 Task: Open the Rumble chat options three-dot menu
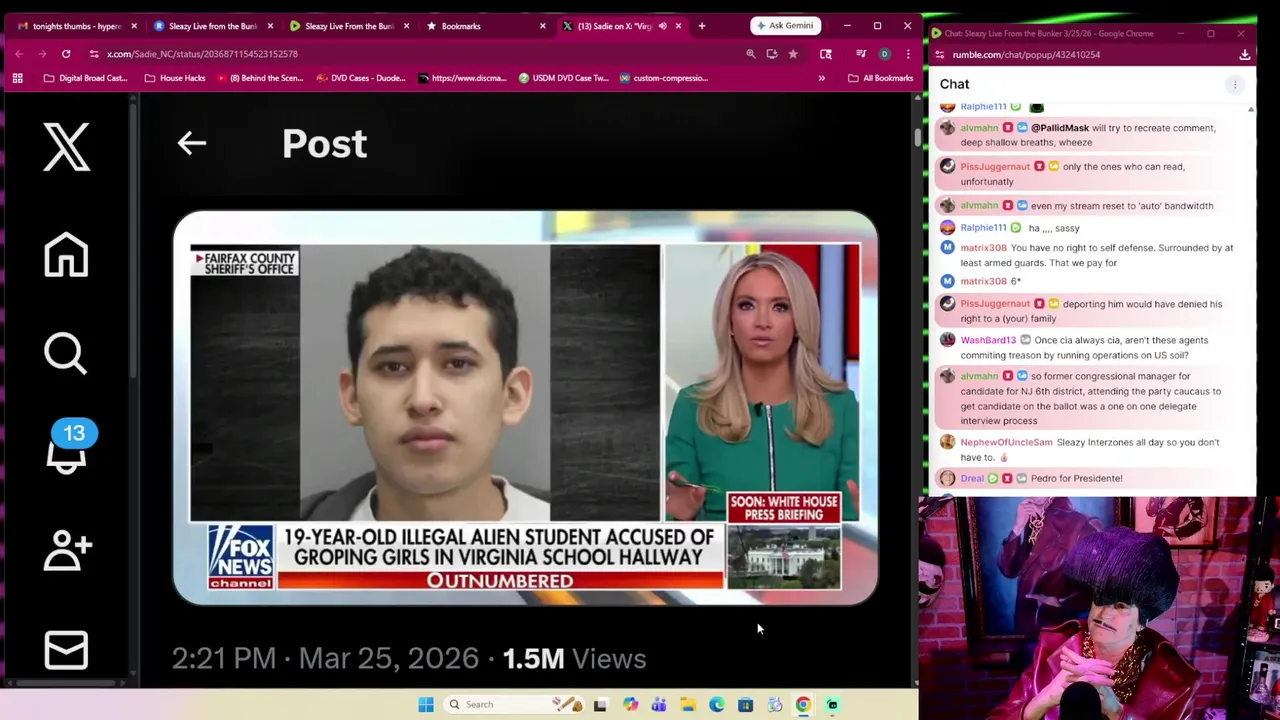tap(1235, 85)
